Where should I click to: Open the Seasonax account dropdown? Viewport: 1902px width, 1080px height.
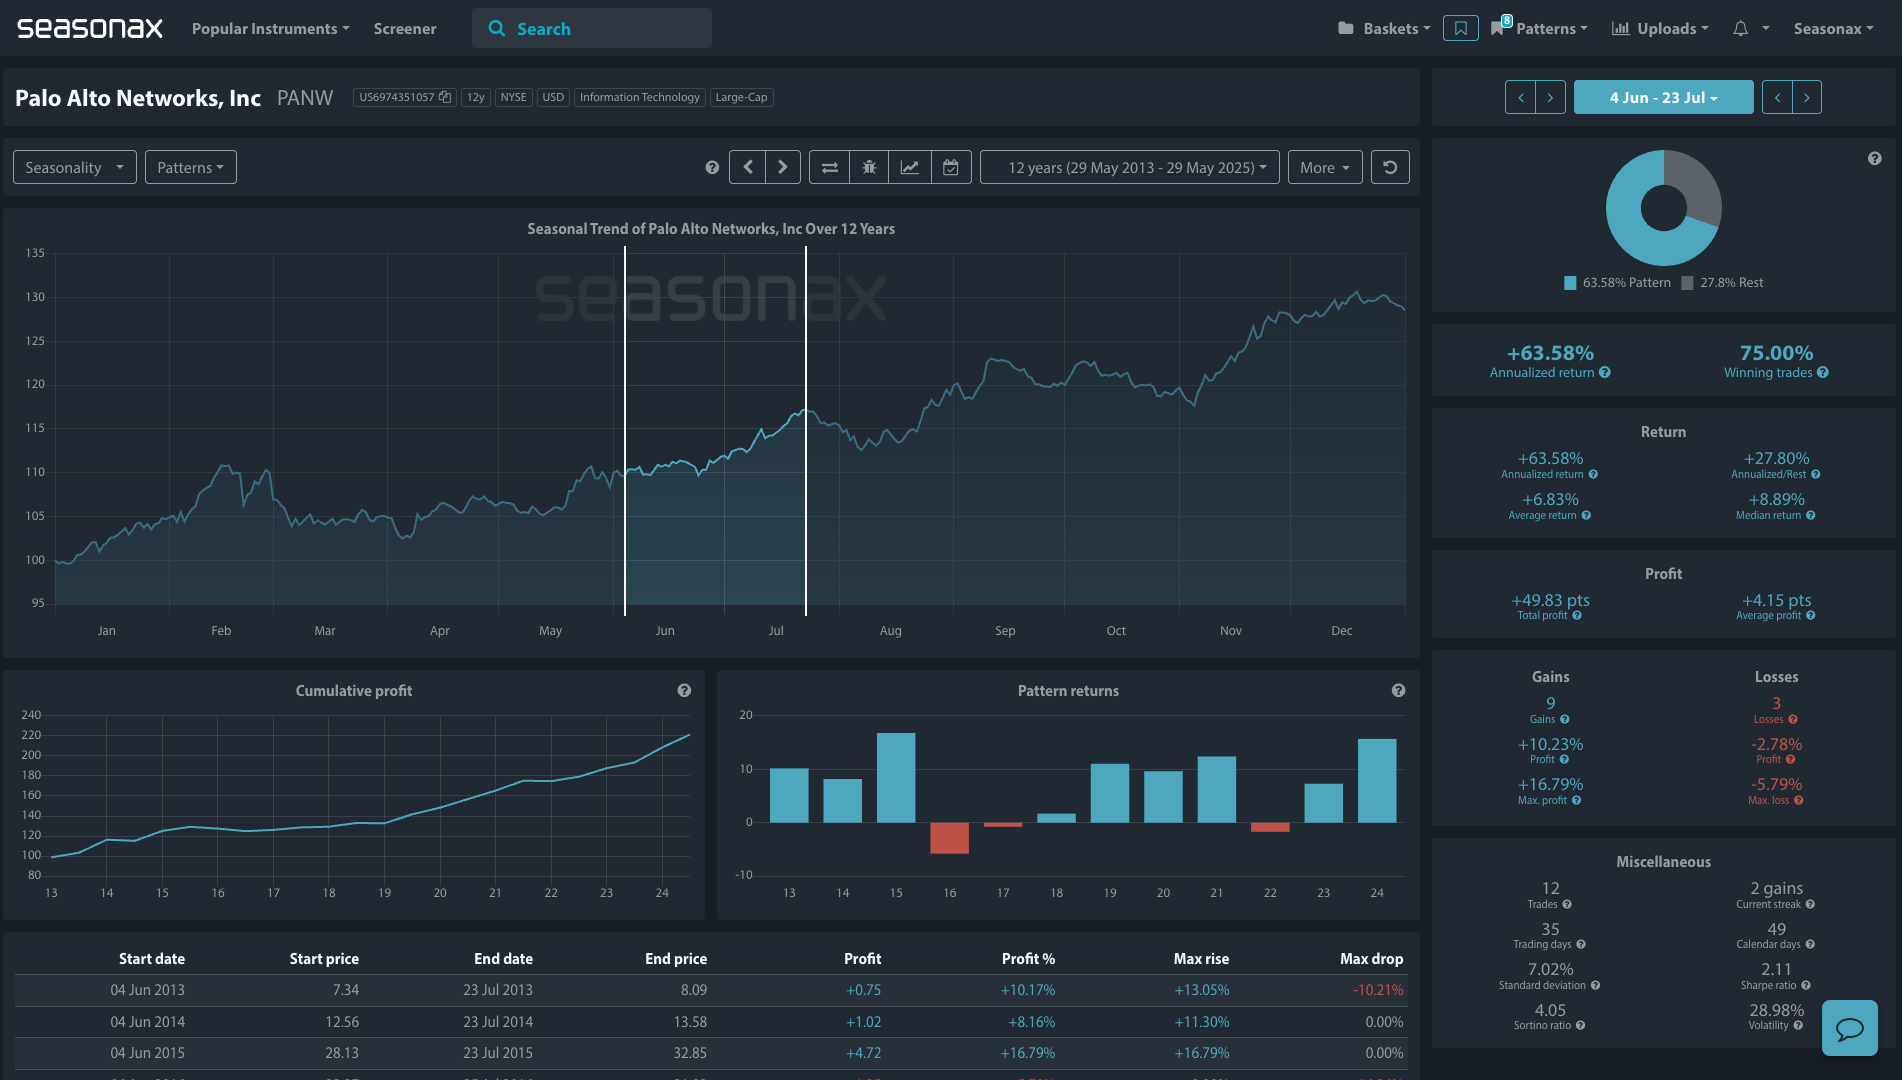[1833, 28]
